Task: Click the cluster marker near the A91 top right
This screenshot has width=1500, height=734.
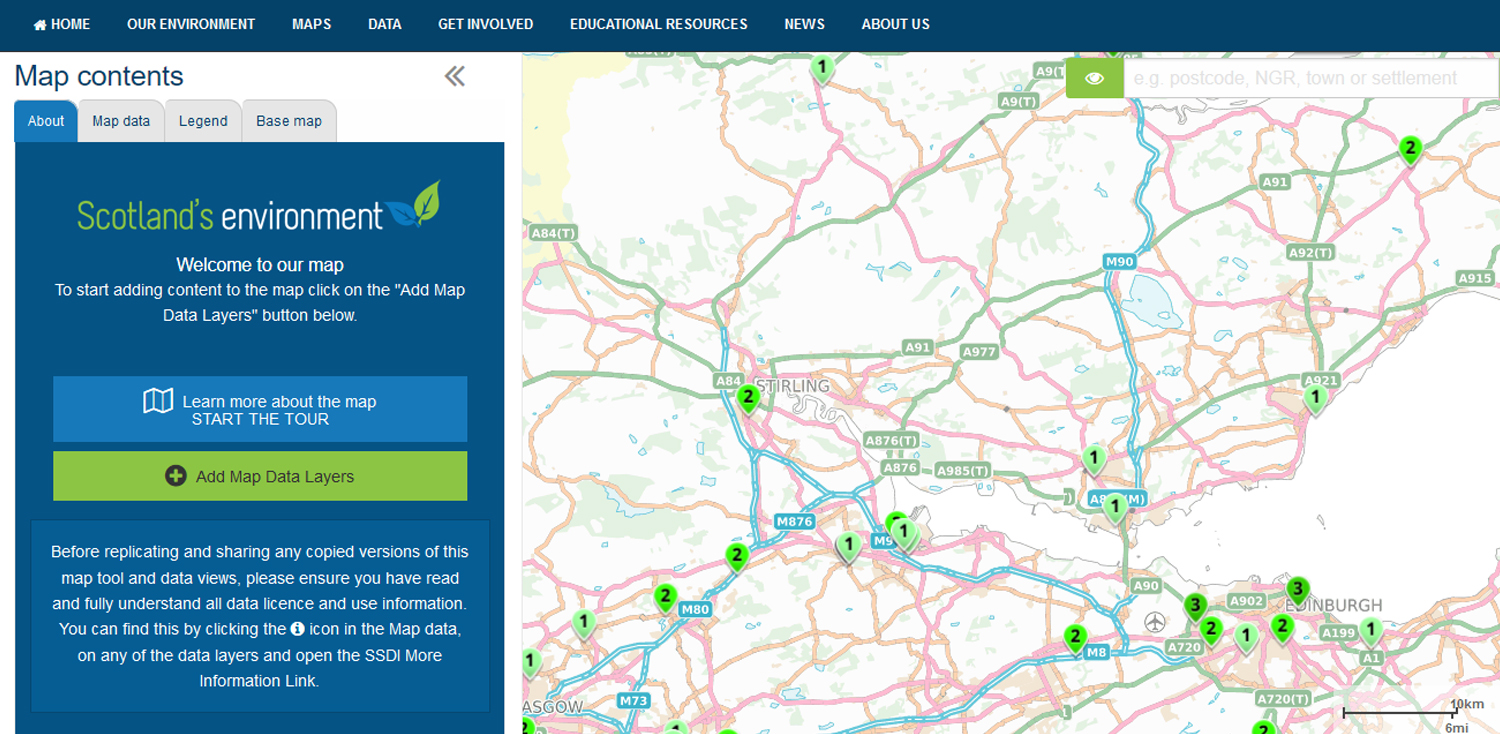Action: coord(1410,150)
